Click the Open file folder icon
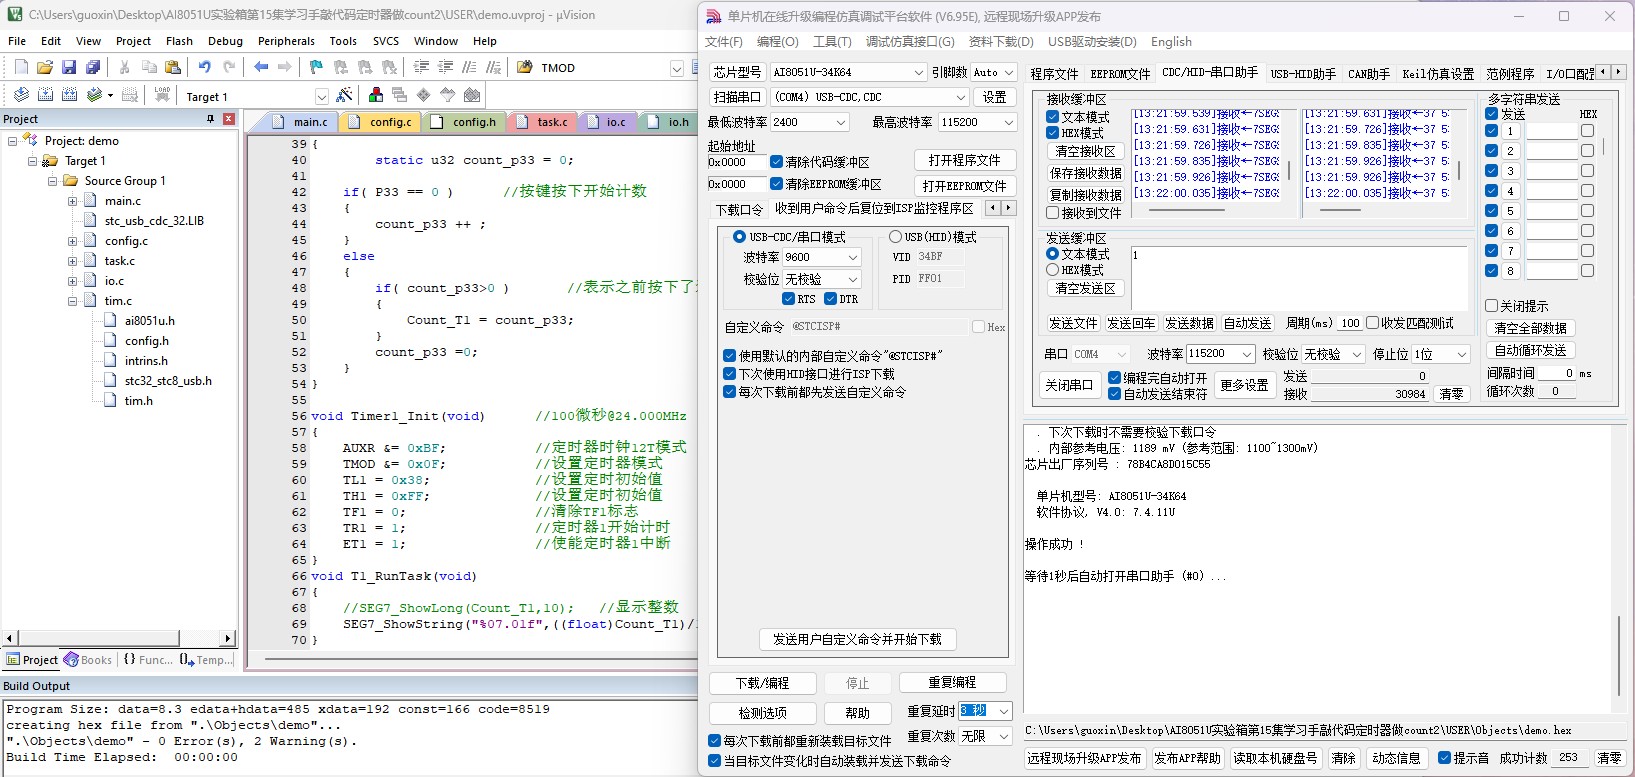1635x777 pixels. pyautogui.click(x=44, y=67)
